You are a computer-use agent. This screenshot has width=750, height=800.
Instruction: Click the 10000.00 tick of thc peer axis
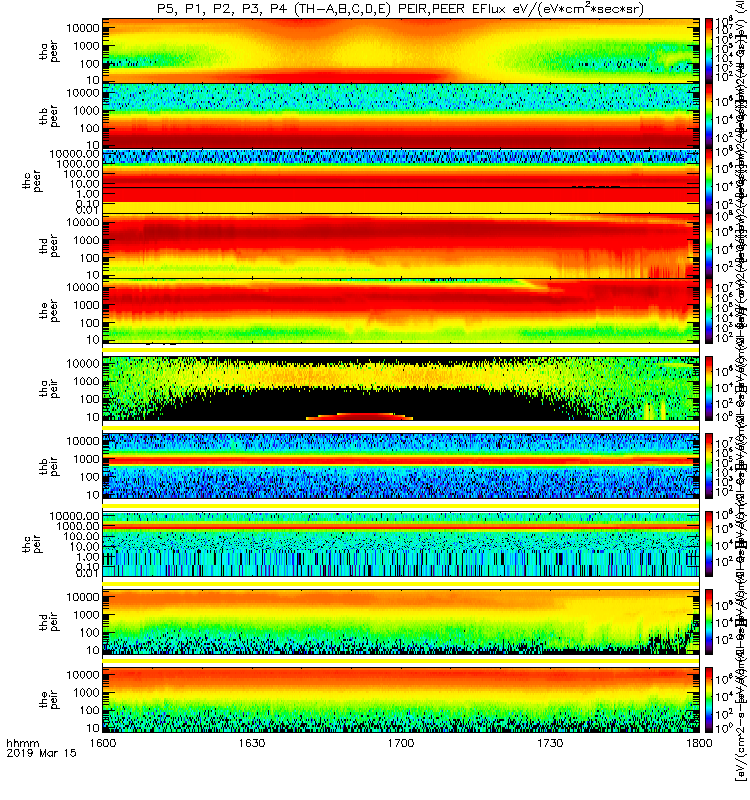point(74,154)
